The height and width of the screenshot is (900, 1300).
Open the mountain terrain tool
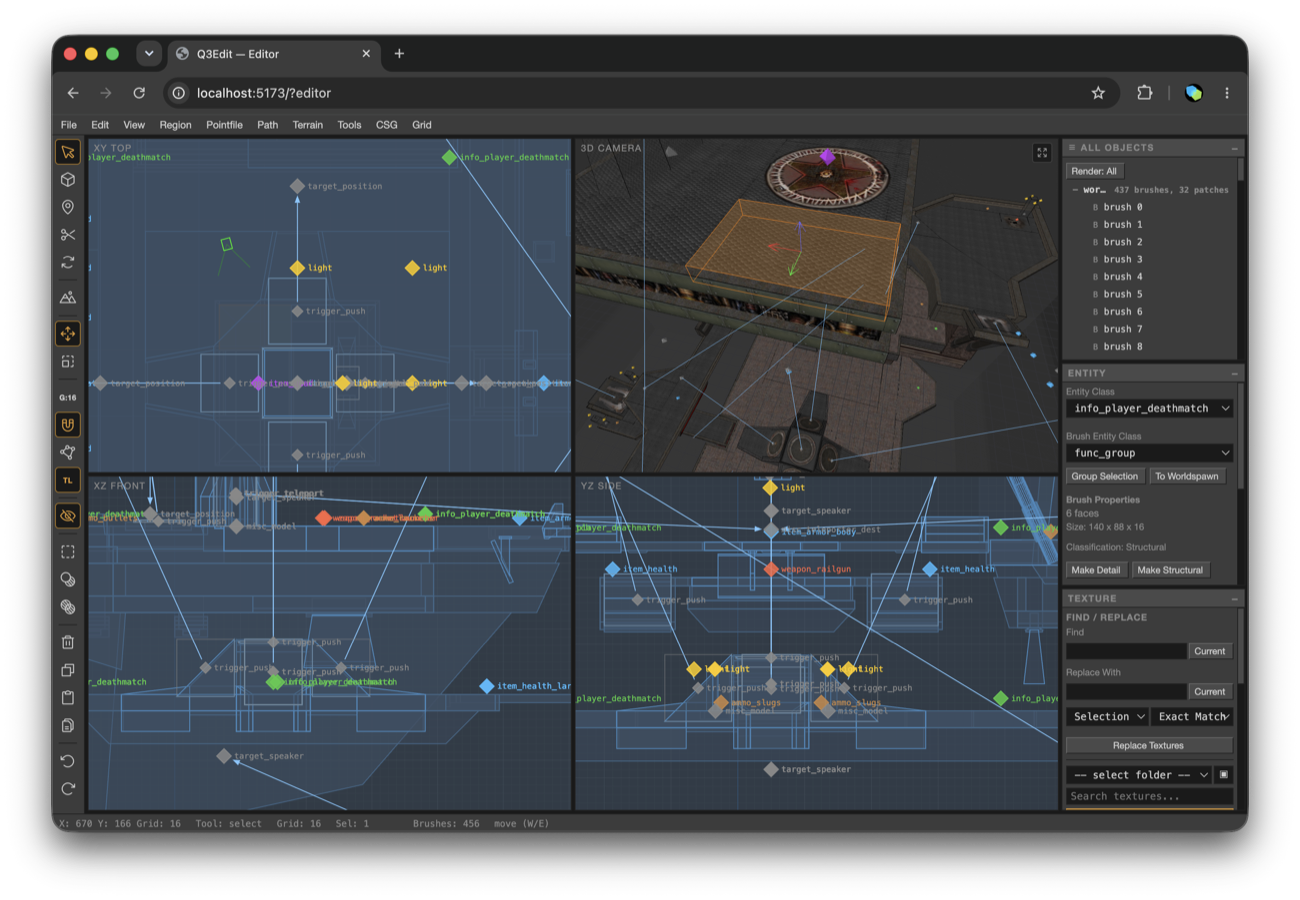[x=68, y=297]
